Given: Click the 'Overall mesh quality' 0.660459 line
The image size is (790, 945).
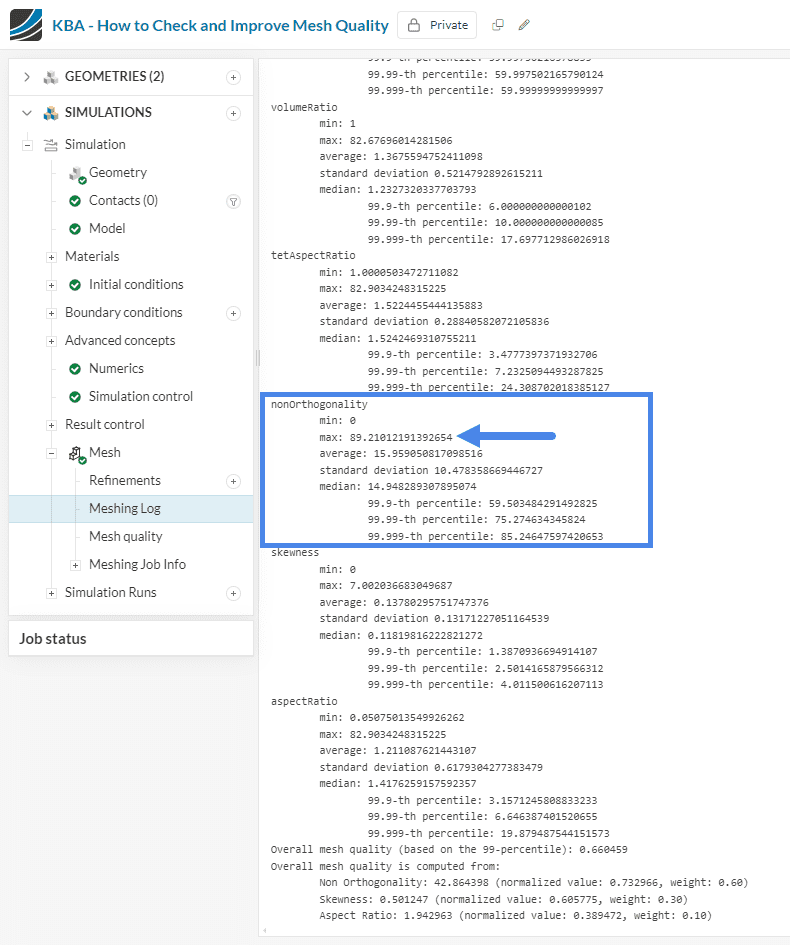Looking at the screenshot, I should [x=449, y=850].
